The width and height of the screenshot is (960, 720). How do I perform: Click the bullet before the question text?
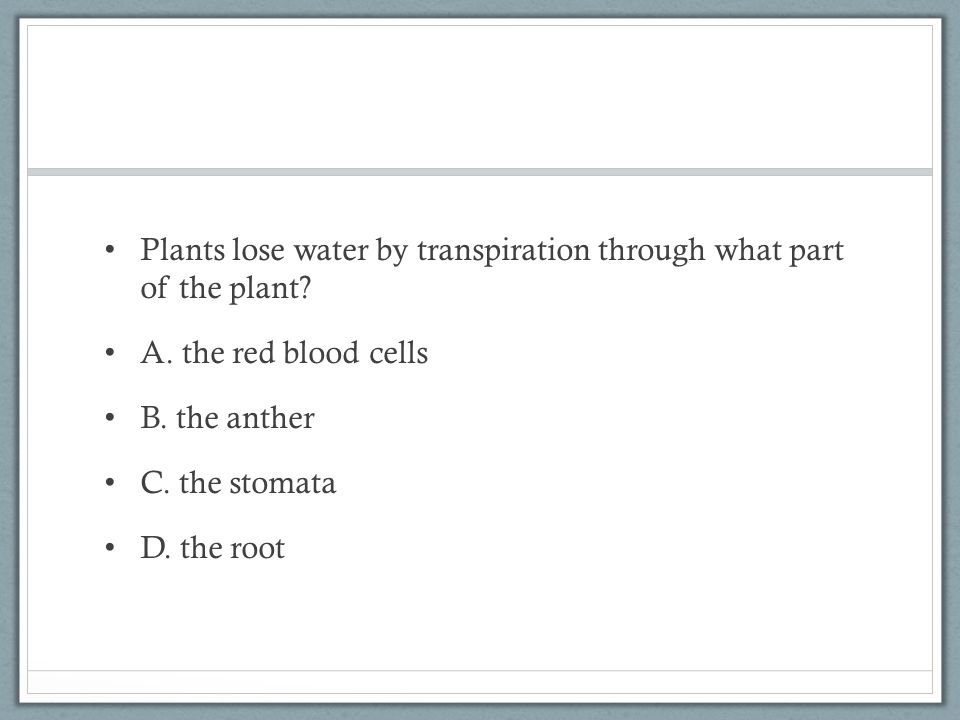pyautogui.click(x=110, y=250)
